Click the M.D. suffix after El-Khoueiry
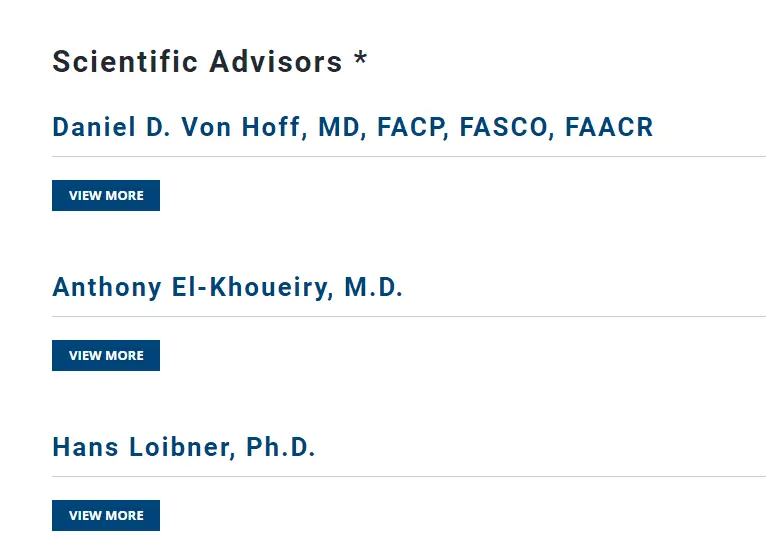This screenshot has width=766, height=555. click(373, 288)
